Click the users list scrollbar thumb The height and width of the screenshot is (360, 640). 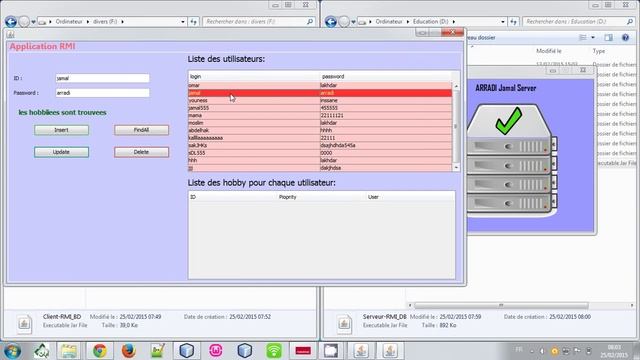pos(456,126)
